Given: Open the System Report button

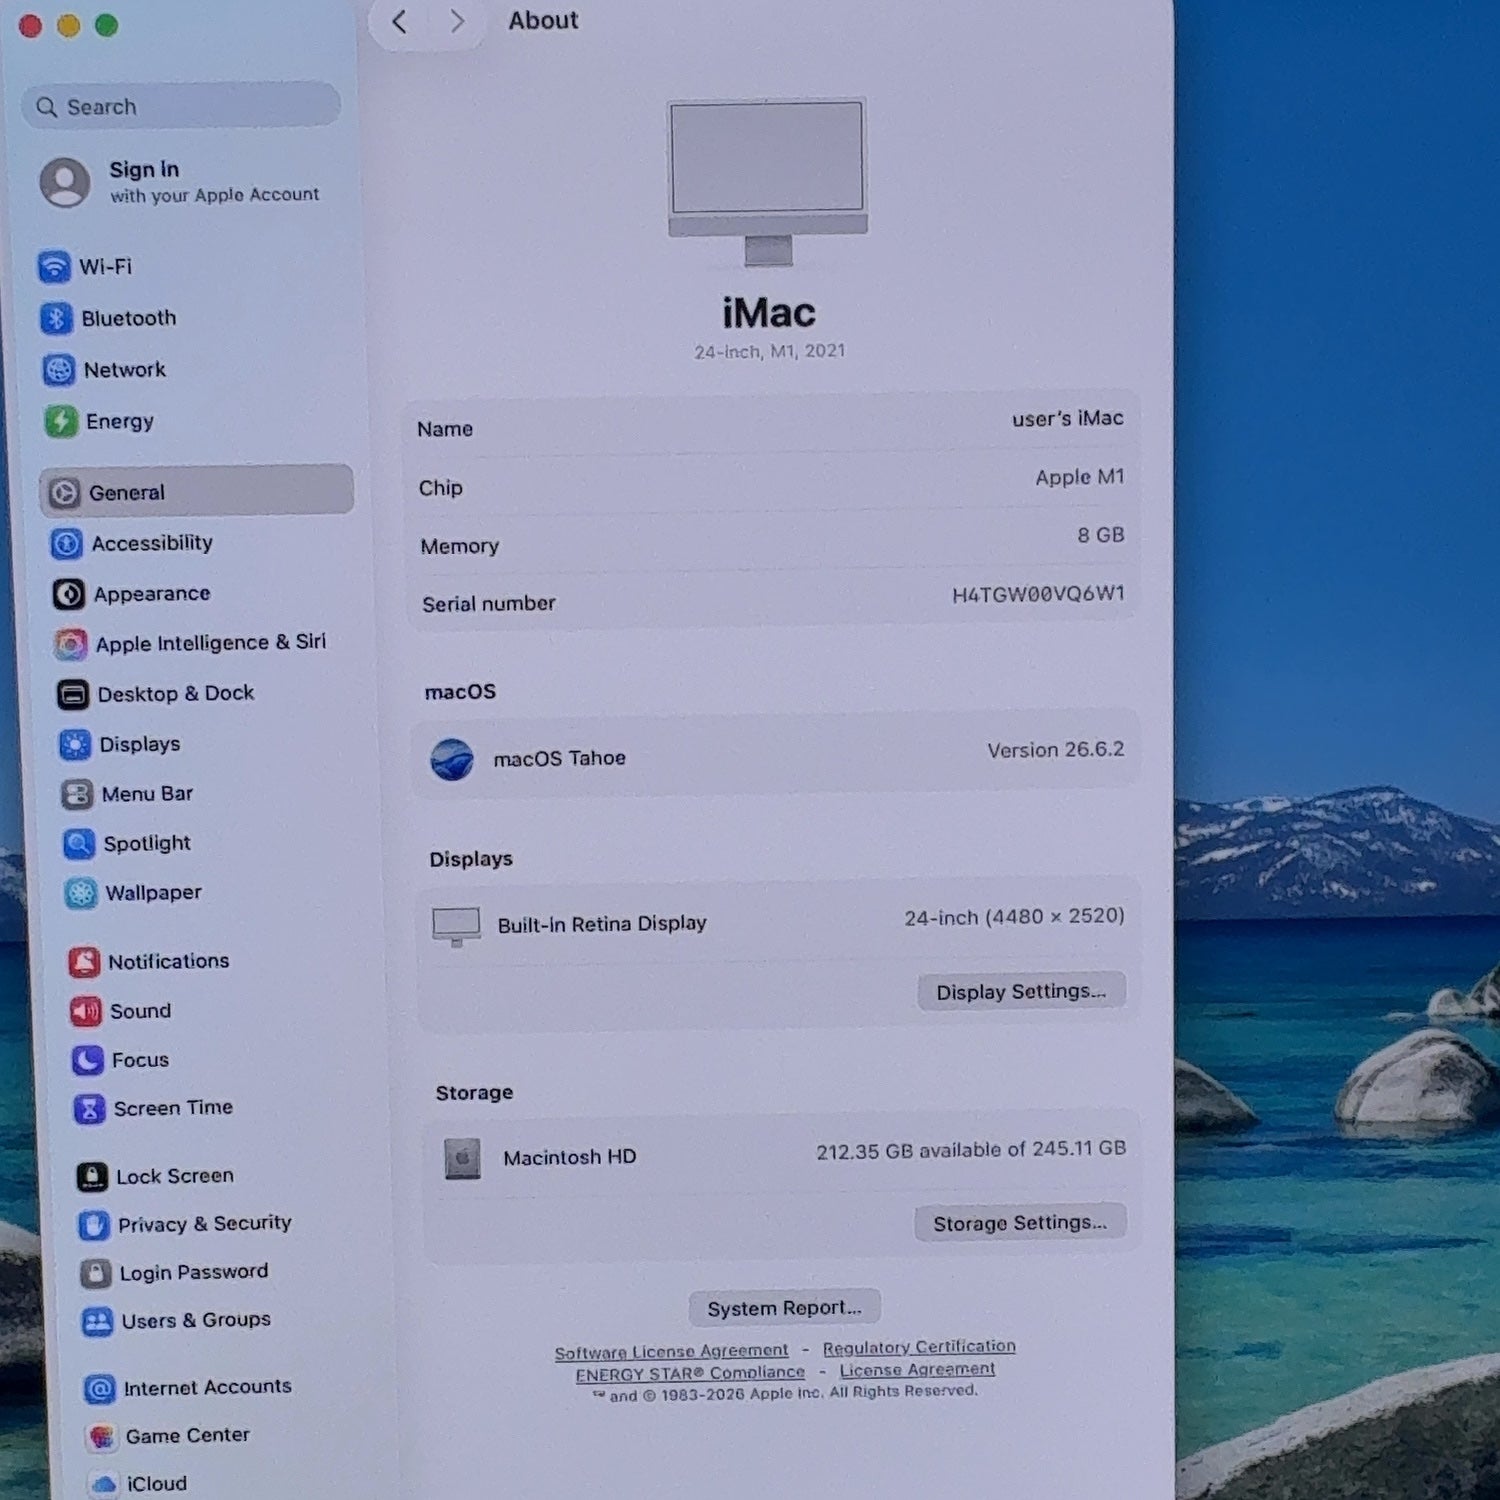Looking at the screenshot, I should point(784,1308).
